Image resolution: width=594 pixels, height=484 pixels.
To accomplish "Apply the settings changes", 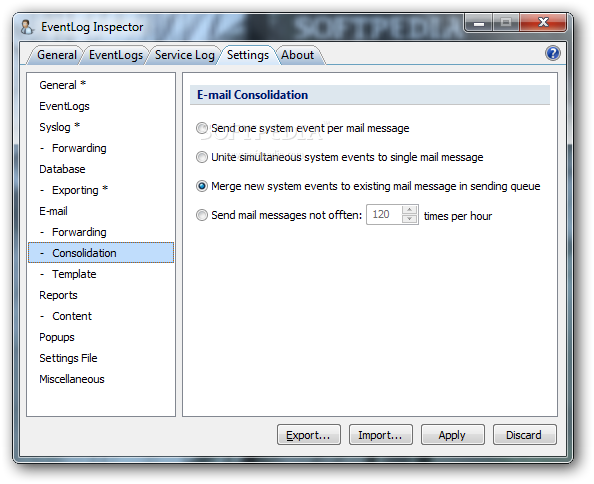I will click(453, 435).
